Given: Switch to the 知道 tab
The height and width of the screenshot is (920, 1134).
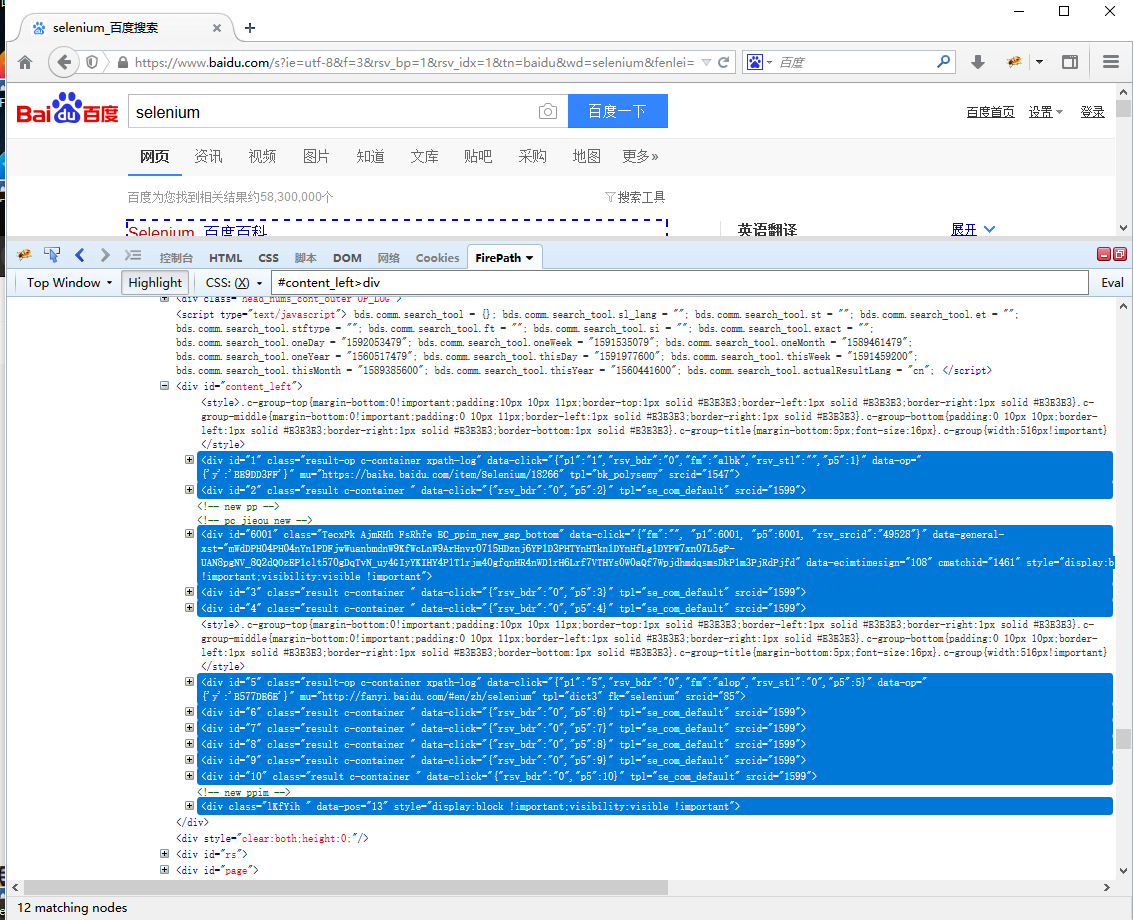Looking at the screenshot, I should click(370, 156).
